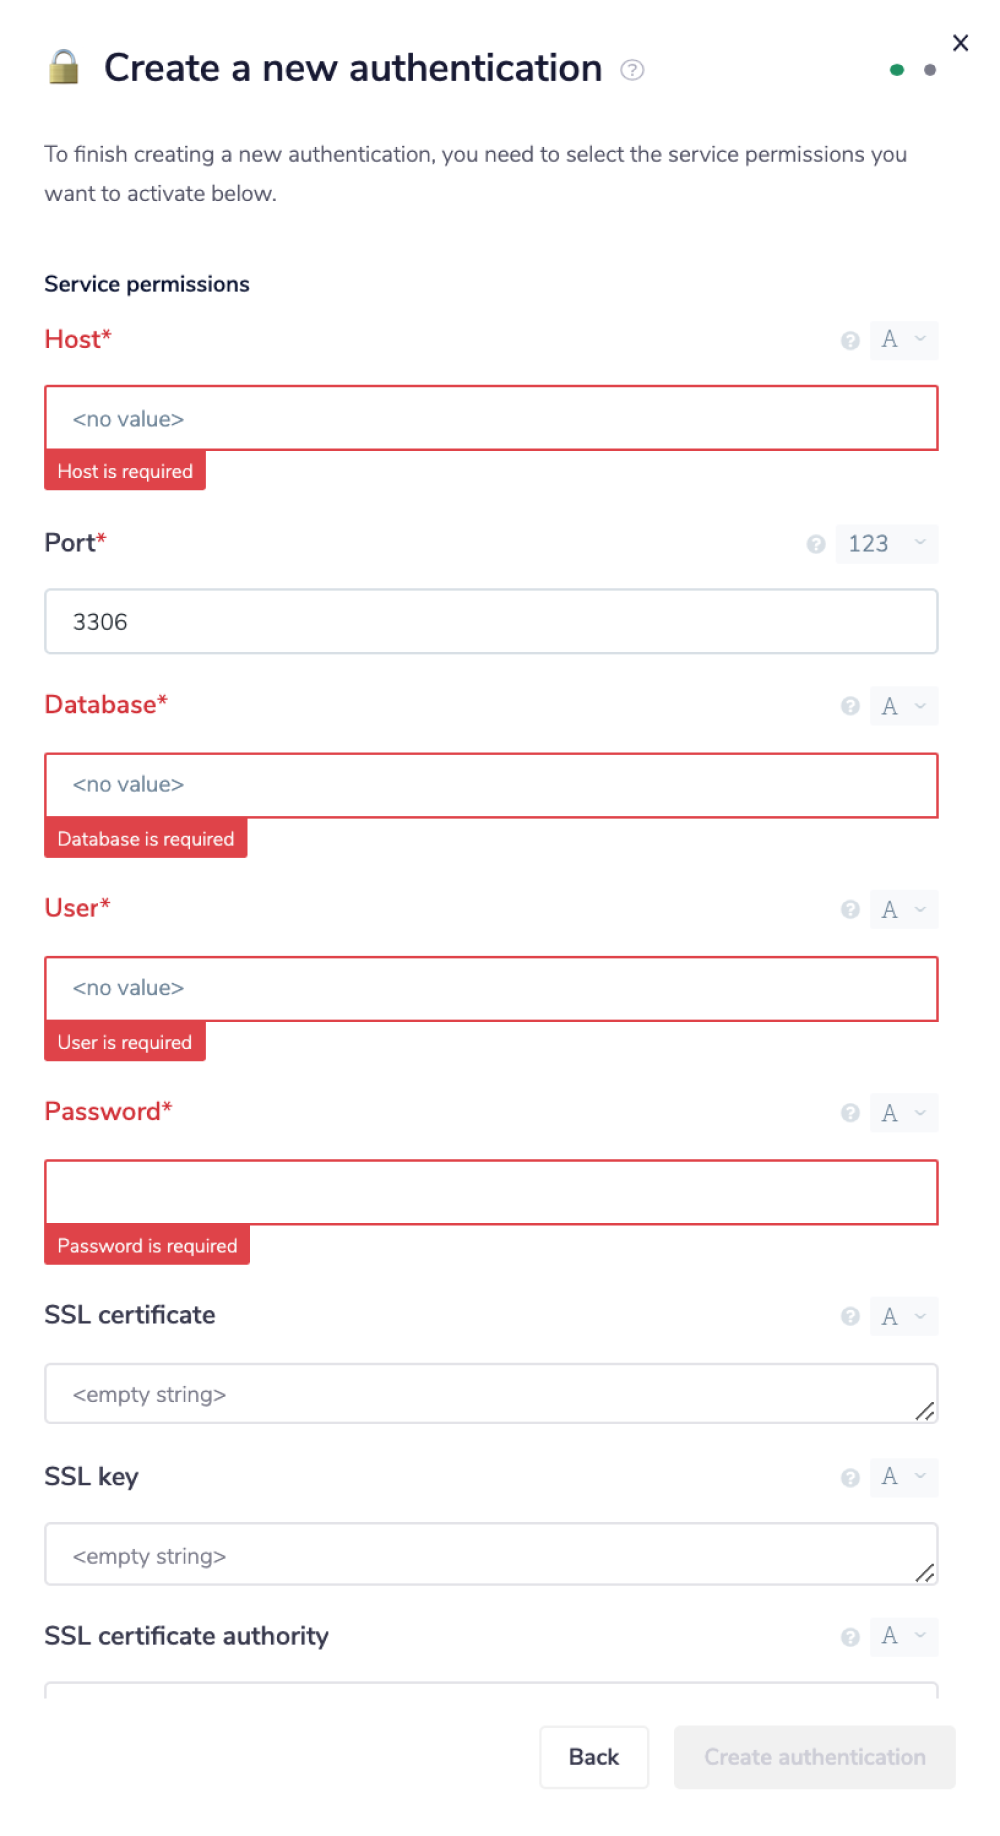Click the help icon beside Password
Image resolution: width=1000 pixels, height=1836 pixels.
(849, 1112)
